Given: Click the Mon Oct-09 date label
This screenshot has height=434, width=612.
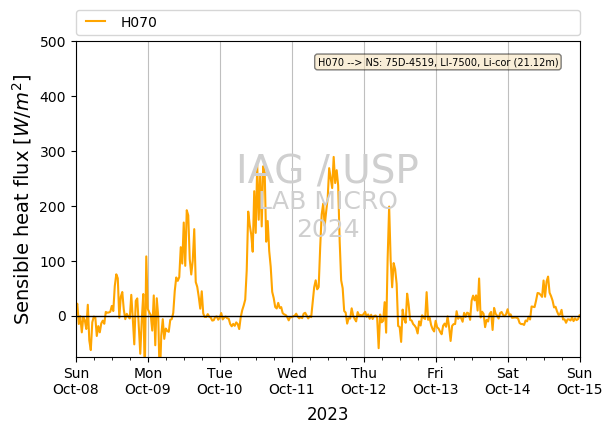Looking at the screenshot, I should tap(148, 381).
